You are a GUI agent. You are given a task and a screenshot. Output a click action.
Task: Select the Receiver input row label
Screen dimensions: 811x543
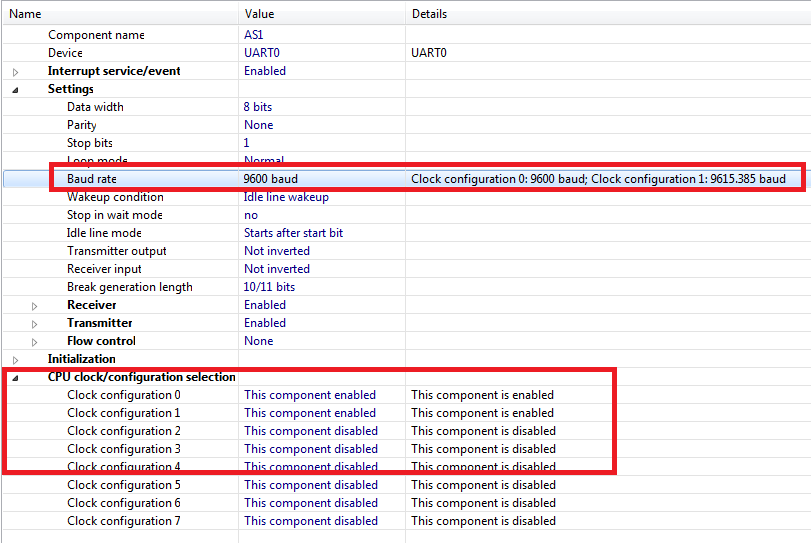(x=104, y=269)
